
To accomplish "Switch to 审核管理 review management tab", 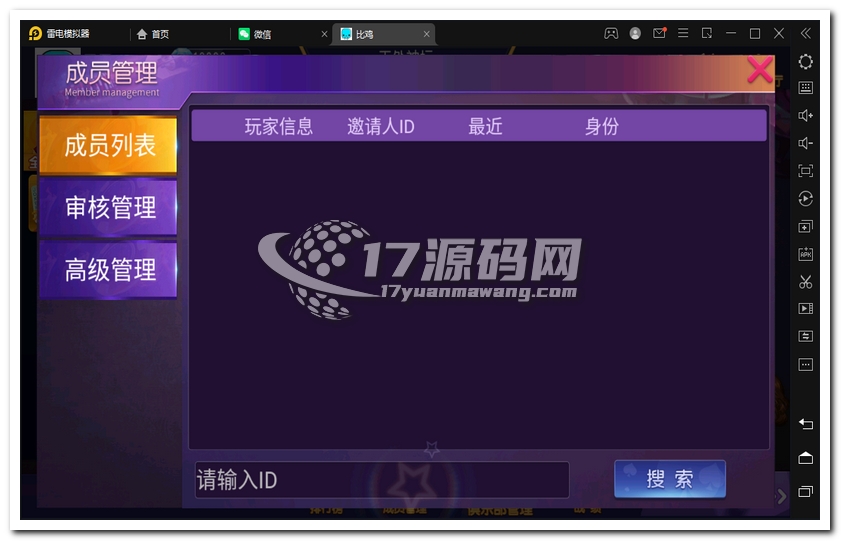I will click(108, 207).
